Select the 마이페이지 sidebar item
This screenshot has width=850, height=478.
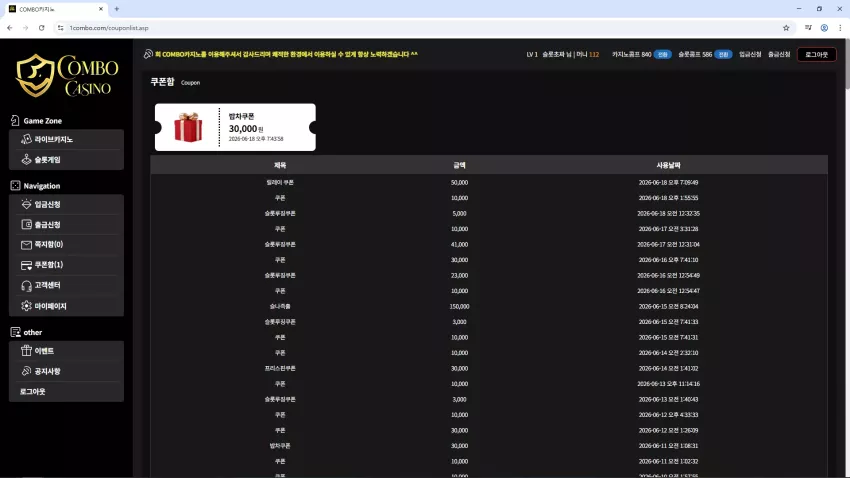66,306
